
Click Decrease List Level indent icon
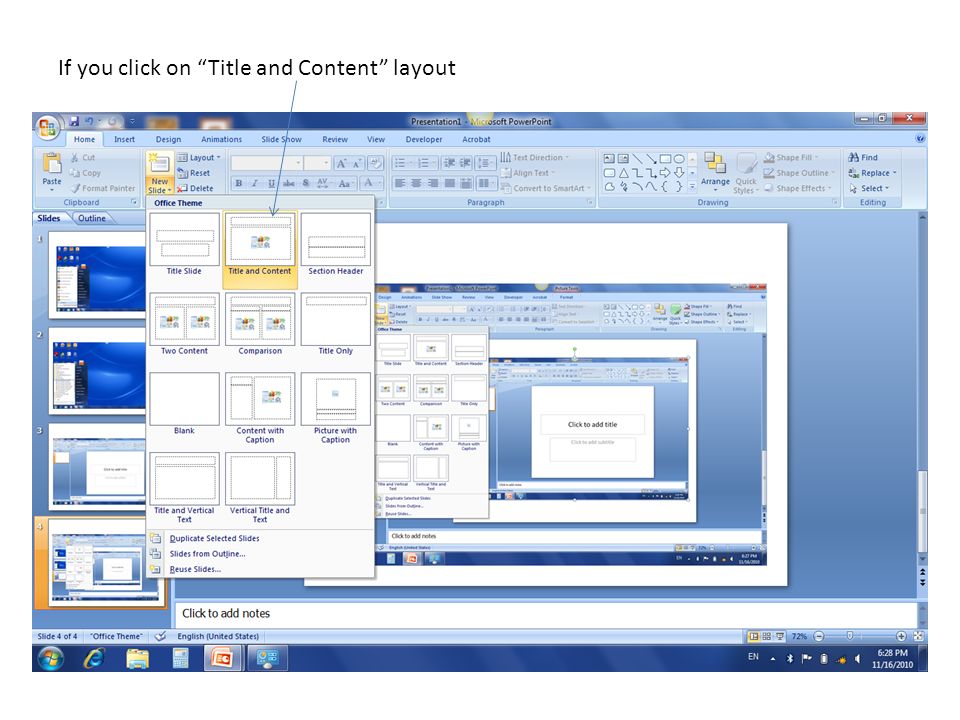click(x=449, y=163)
